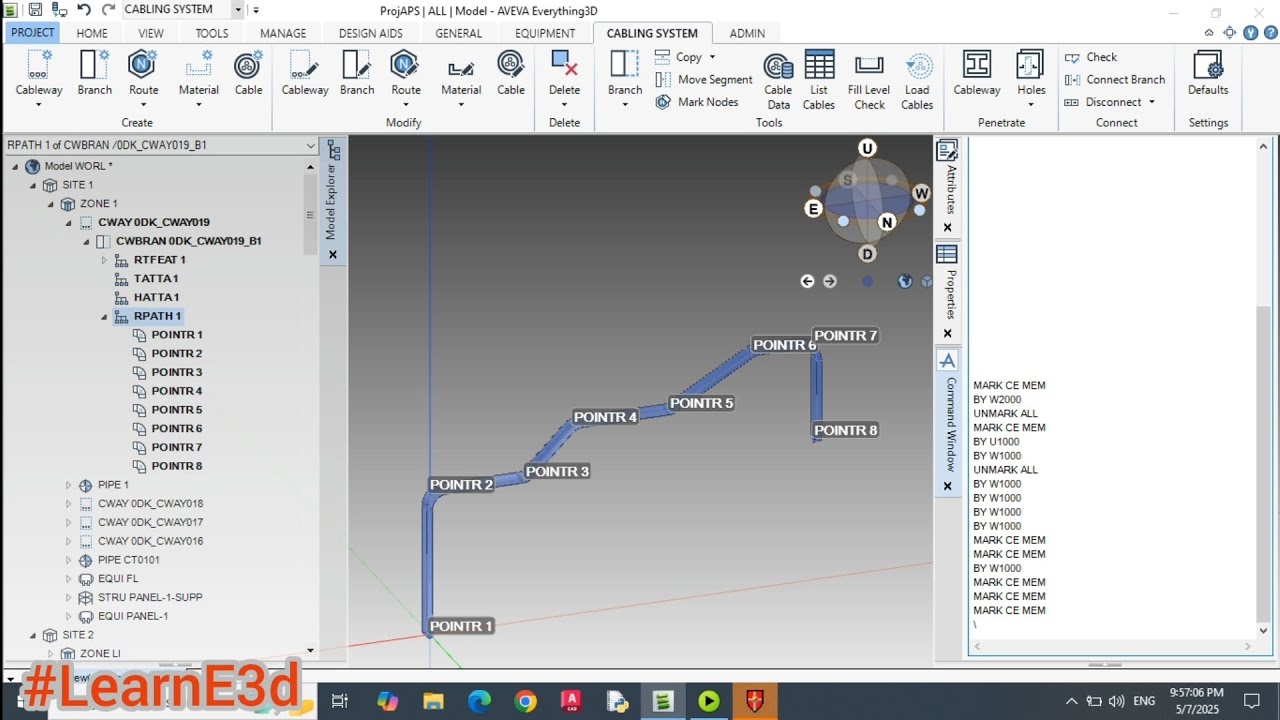Open the EQUIPMENT ribbon tab

pos(545,33)
